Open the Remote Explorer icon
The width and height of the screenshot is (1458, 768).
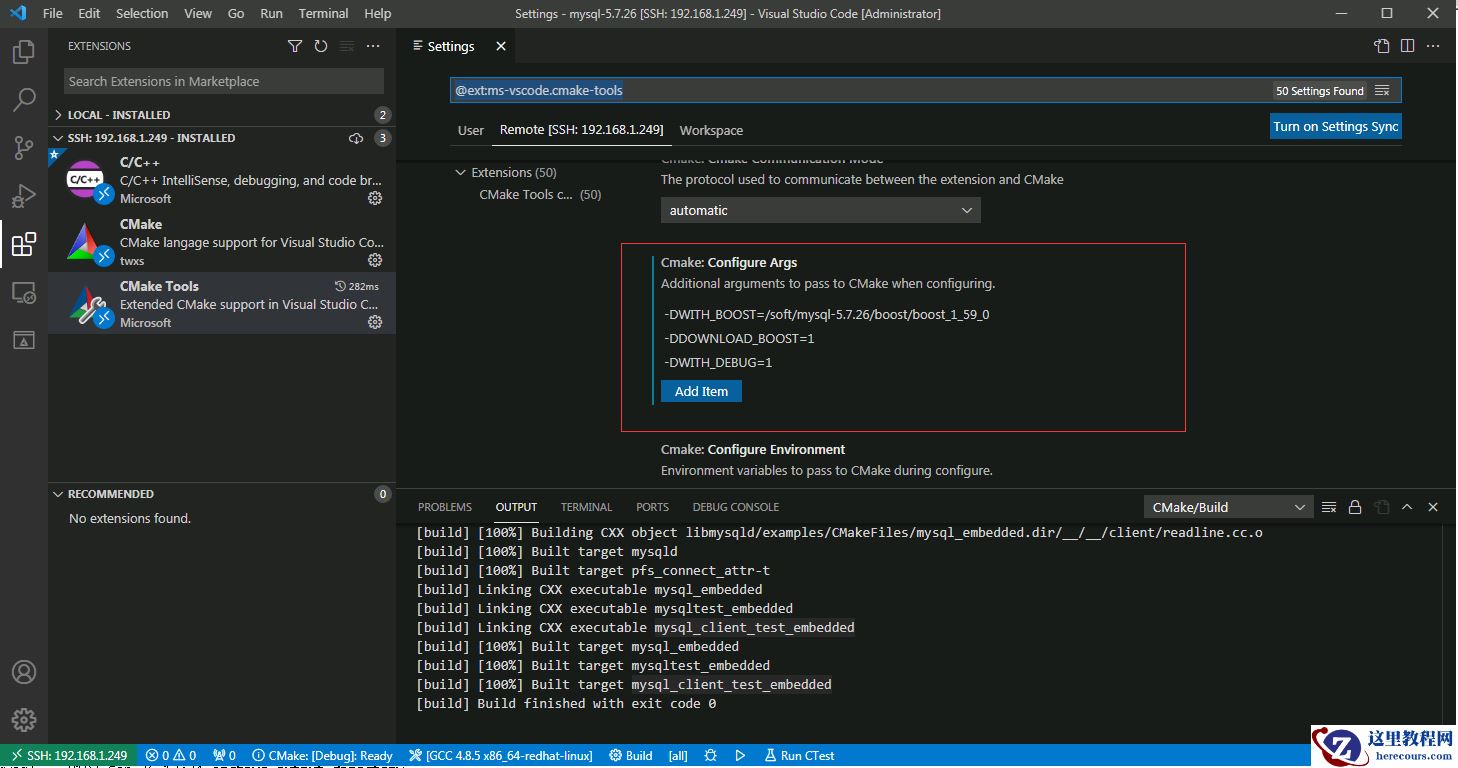click(24, 293)
